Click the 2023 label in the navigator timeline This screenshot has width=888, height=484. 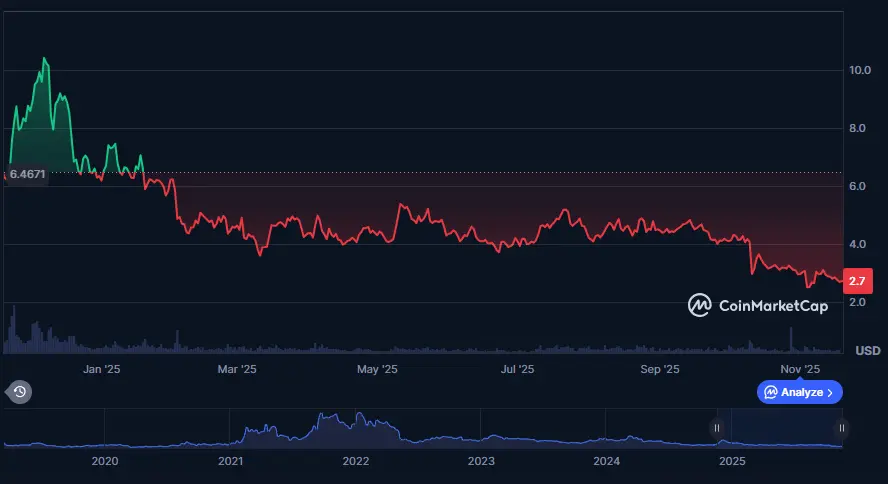click(x=481, y=461)
